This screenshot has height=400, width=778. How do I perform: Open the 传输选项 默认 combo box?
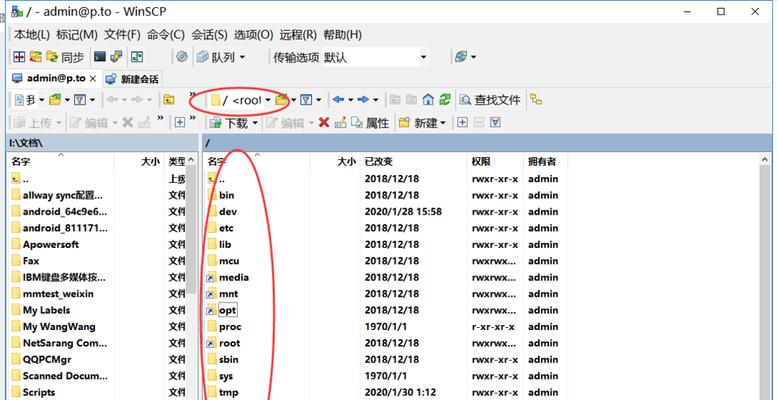(375, 58)
